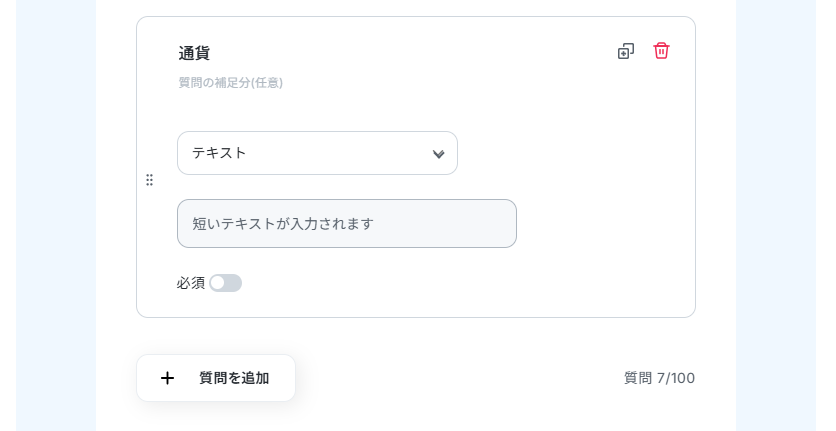
Task: Click the 質問の補足分(任意) description field
Action: click(231, 83)
